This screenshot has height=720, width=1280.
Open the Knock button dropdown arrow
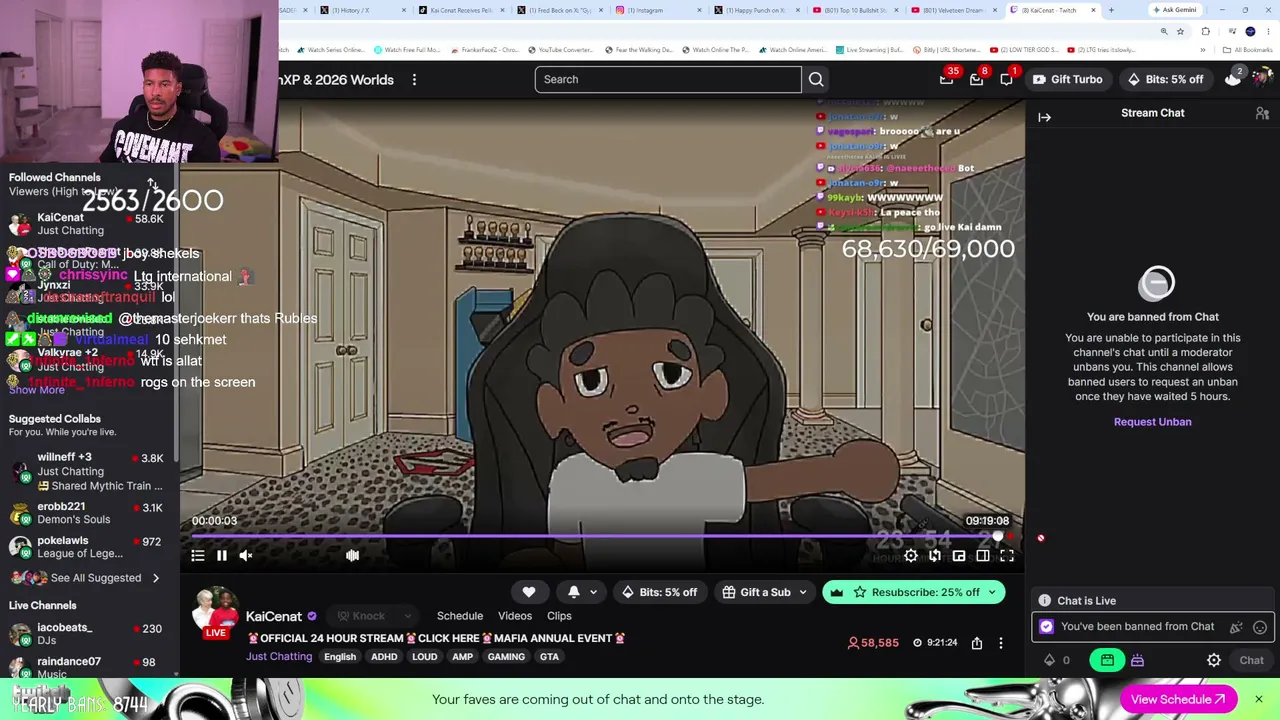pyautogui.click(x=407, y=616)
